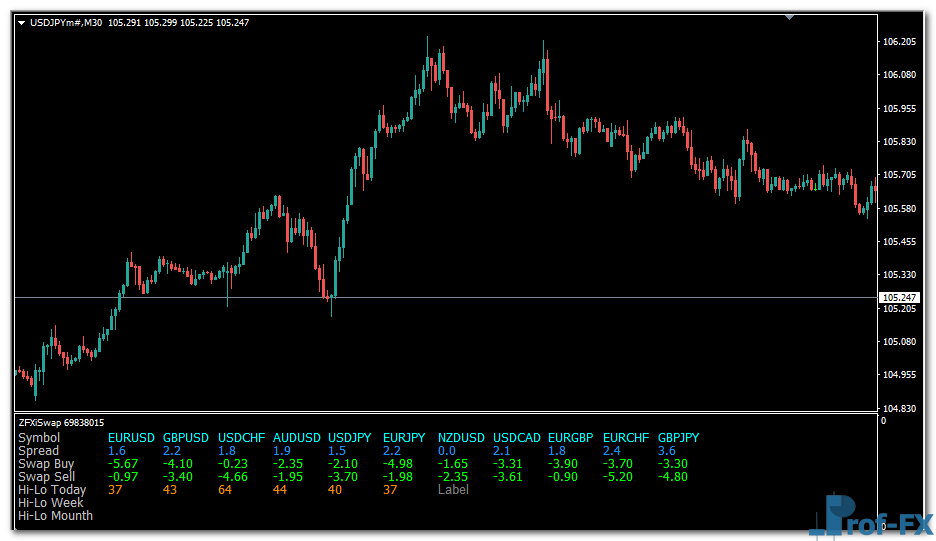Select GBPJPY at the end of symbols
Image resolution: width=936 pixels, height=541 pixels.
pos(678,438)
